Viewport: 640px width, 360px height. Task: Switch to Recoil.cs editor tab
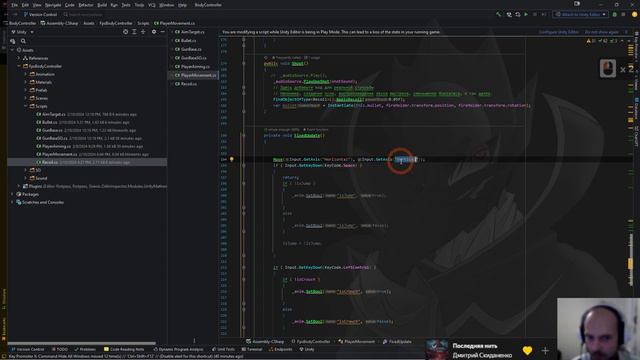pos(189,84)
